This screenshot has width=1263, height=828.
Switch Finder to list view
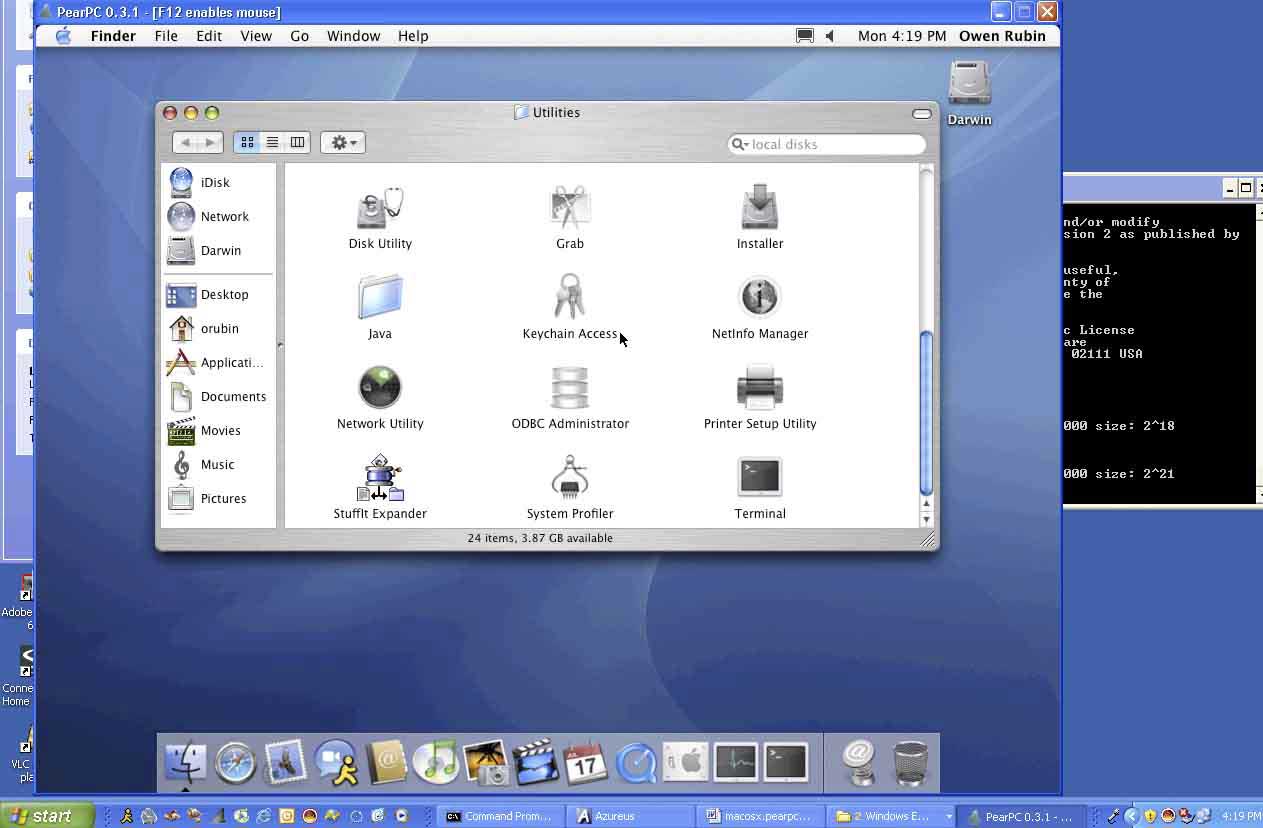(x=272, y=143)
